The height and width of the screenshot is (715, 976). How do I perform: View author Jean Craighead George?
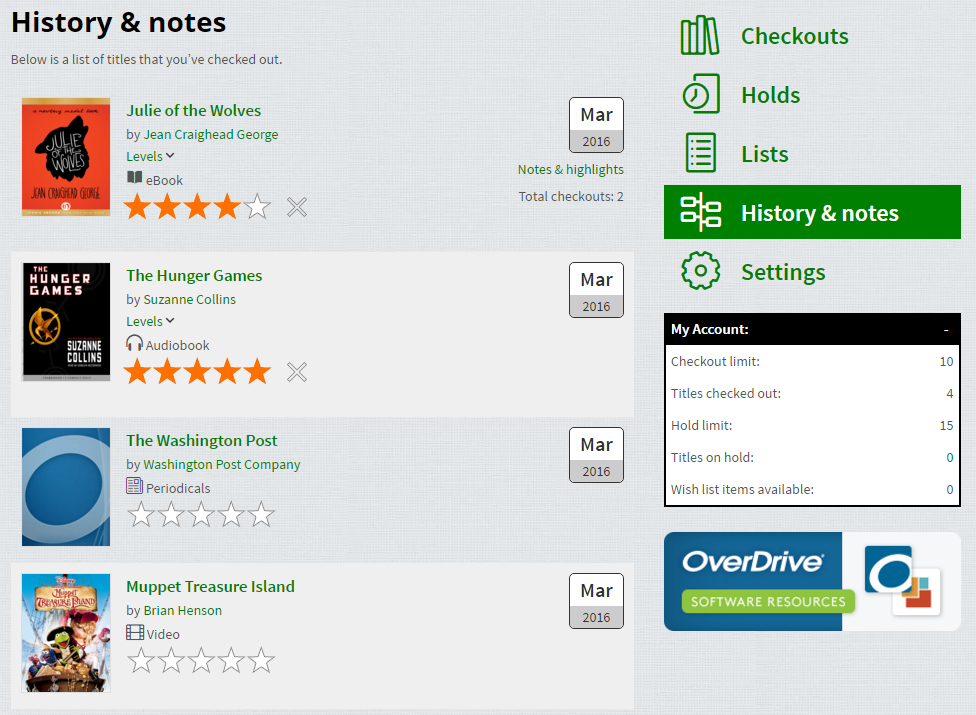pyautogui.click(x=211, y=134)
